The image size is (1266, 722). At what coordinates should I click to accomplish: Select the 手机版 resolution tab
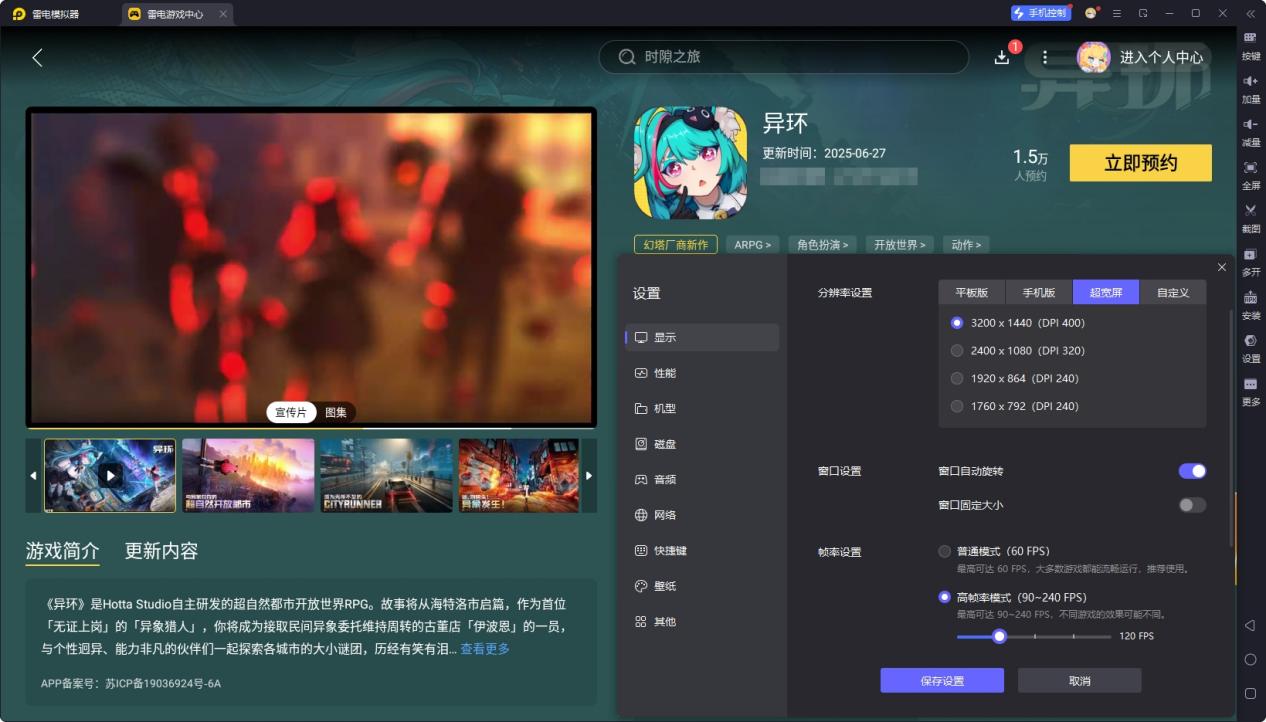(1039, 292)
